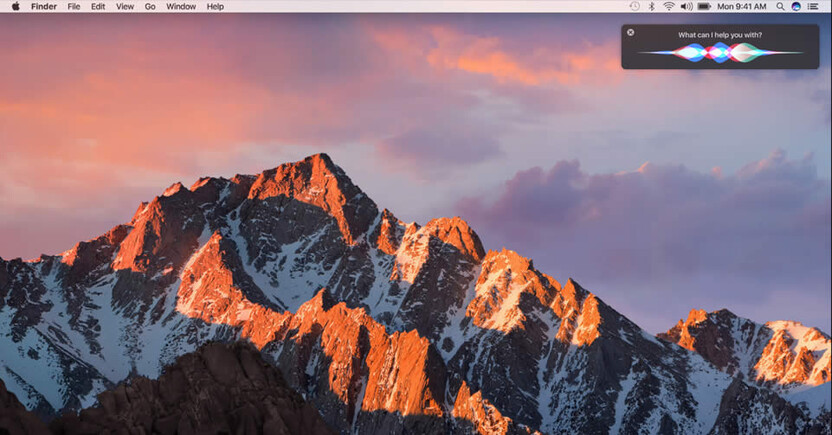The image size is (832, 435).
Task: Click the Siri icon in menu bar
Action: (796, 6)
